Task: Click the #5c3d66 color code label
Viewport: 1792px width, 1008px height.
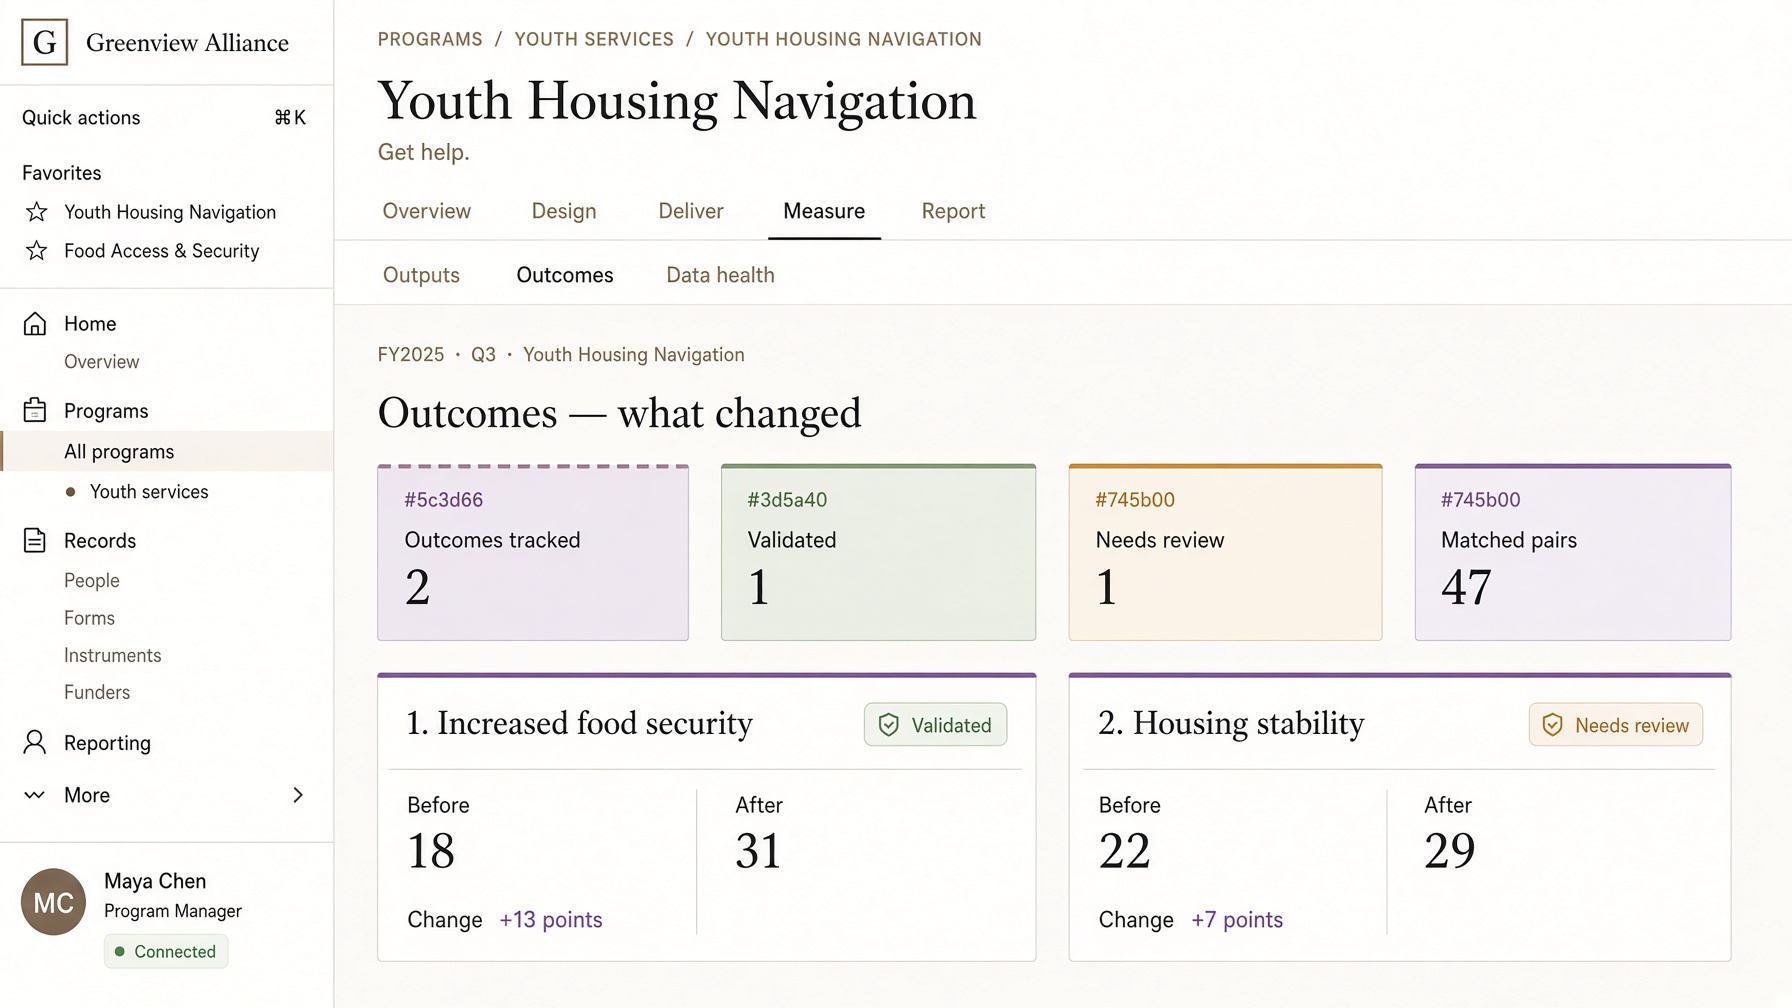Action: 444,500
